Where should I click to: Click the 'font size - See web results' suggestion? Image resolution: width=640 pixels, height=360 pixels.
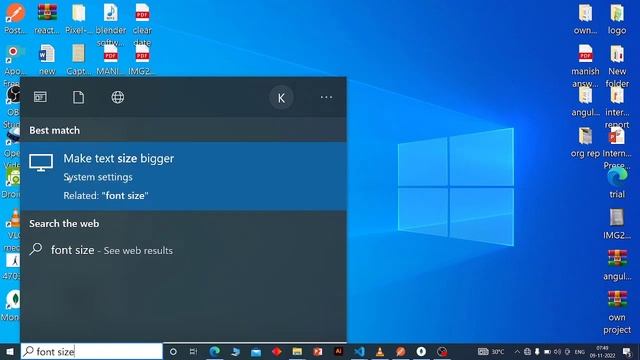point(183,250)
